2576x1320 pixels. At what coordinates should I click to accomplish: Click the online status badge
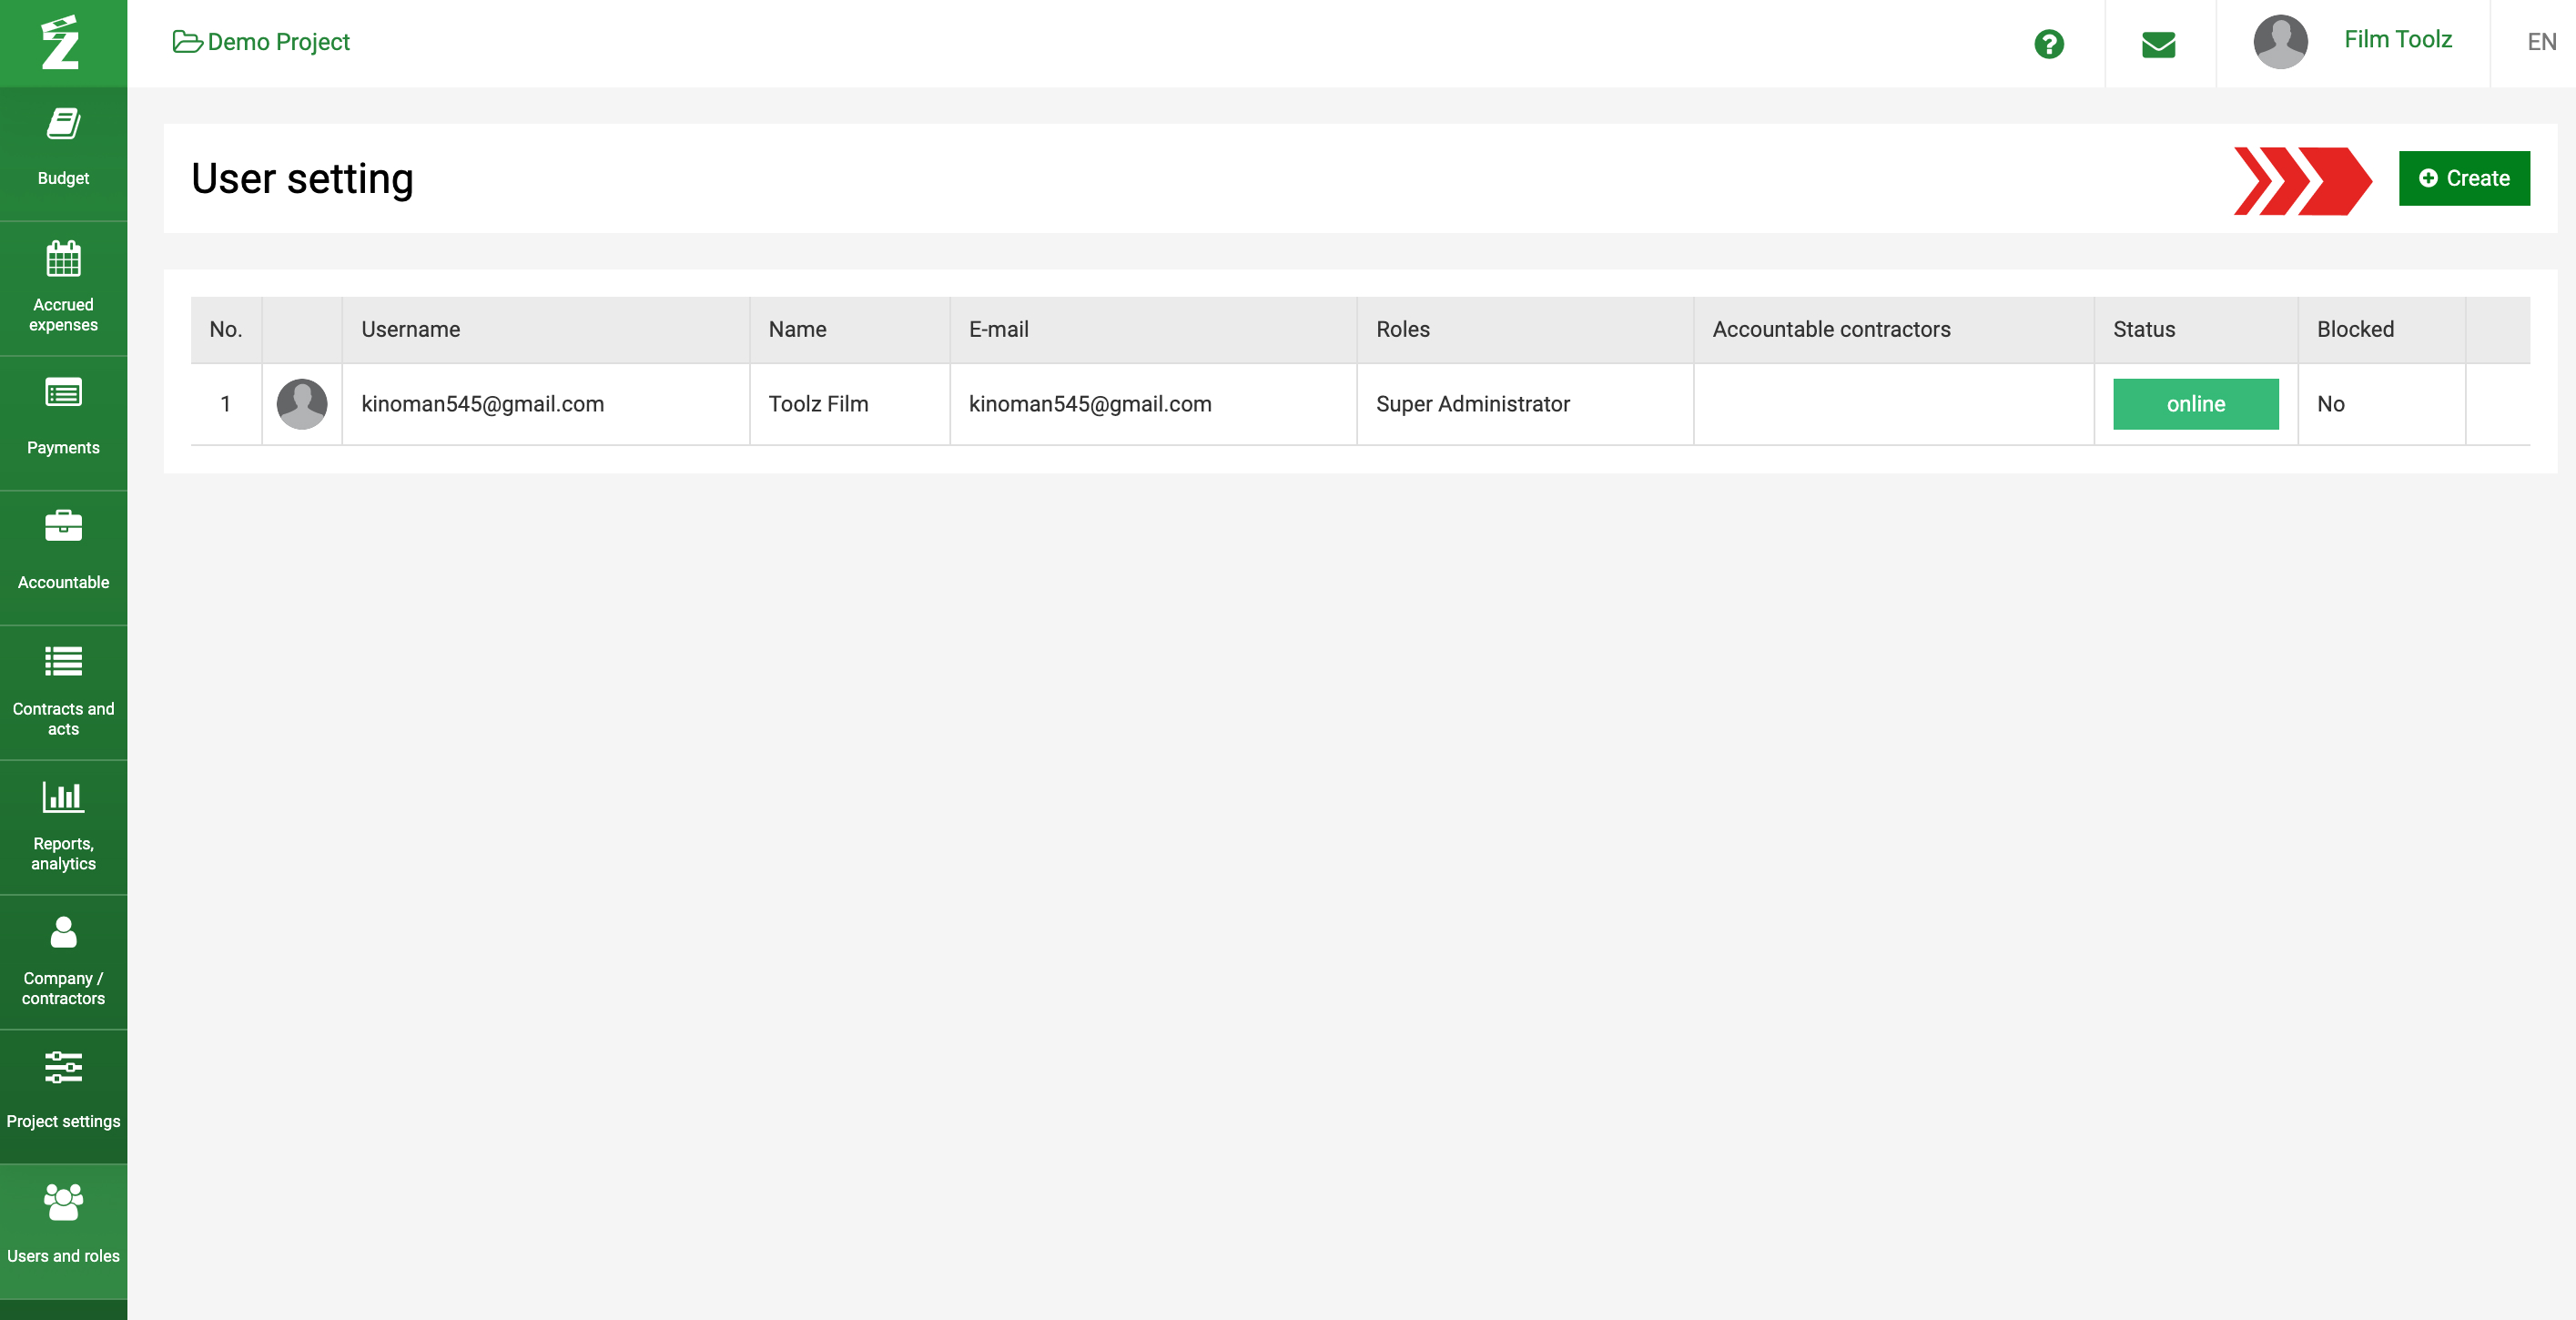click(x=2195, y=404)
